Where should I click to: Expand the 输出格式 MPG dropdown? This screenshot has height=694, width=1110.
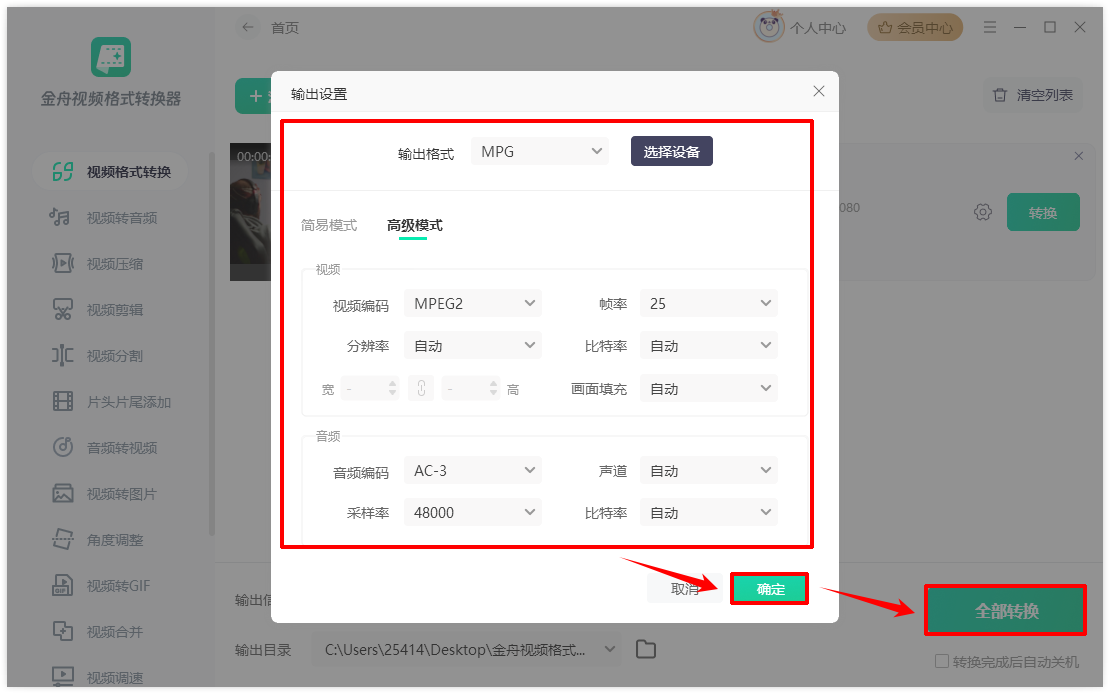pyautogui.click(x=540, y=152)
